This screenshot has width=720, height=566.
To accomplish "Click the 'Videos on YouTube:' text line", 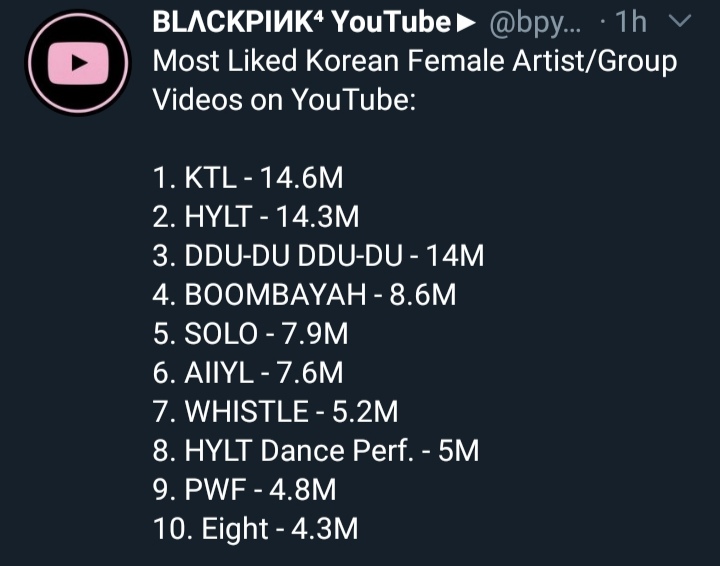I will (283, 100).
